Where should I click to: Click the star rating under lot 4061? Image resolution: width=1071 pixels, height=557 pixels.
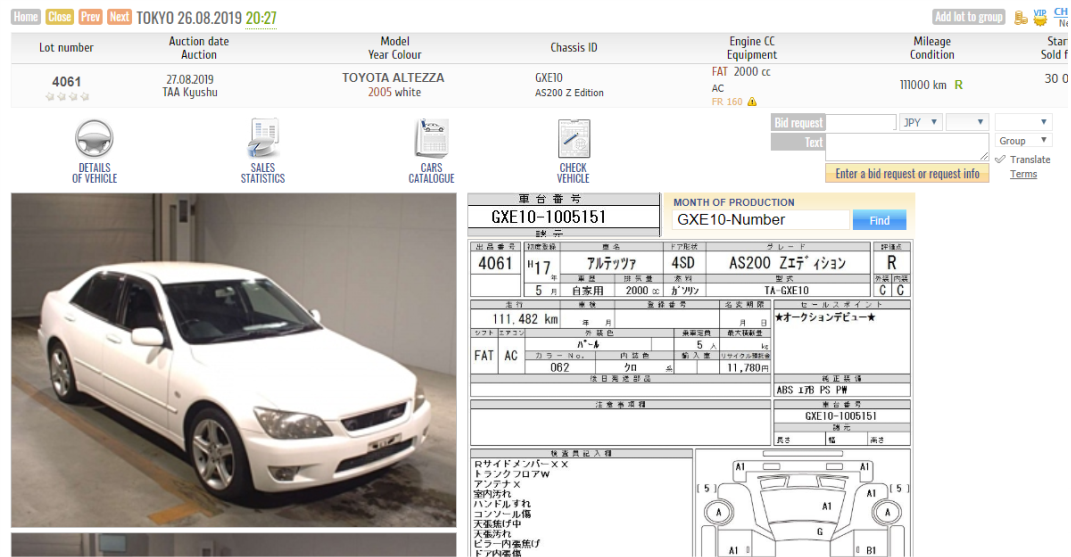pos(66,97)
